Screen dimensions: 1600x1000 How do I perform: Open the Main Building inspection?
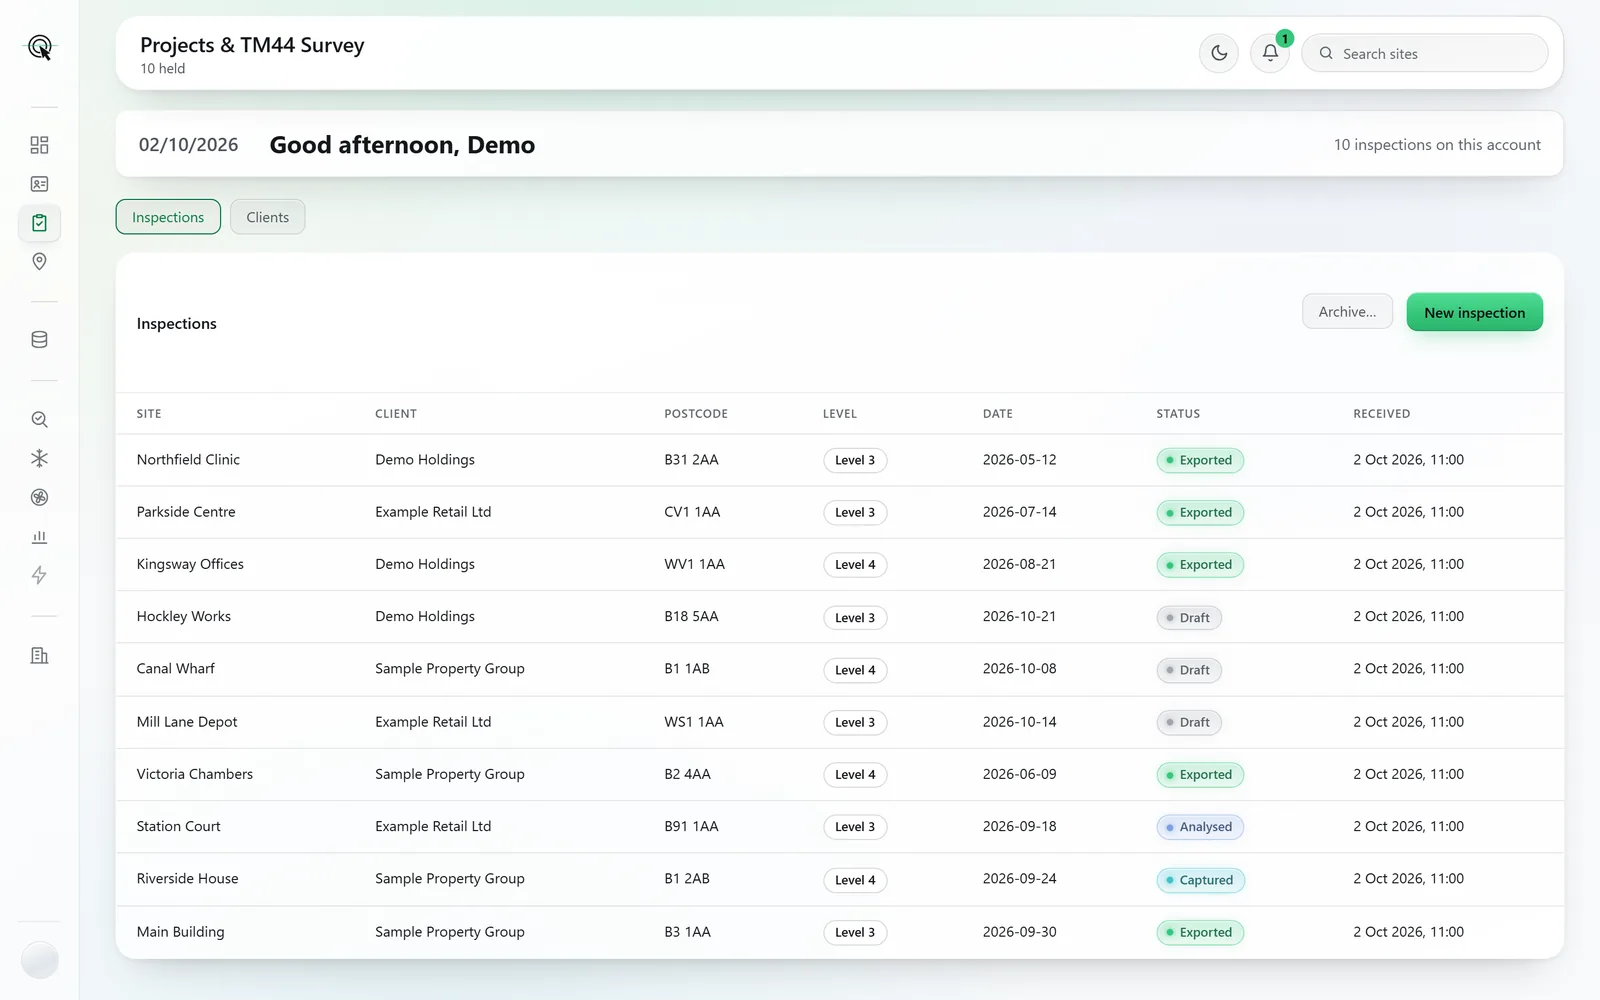(840, 932)
